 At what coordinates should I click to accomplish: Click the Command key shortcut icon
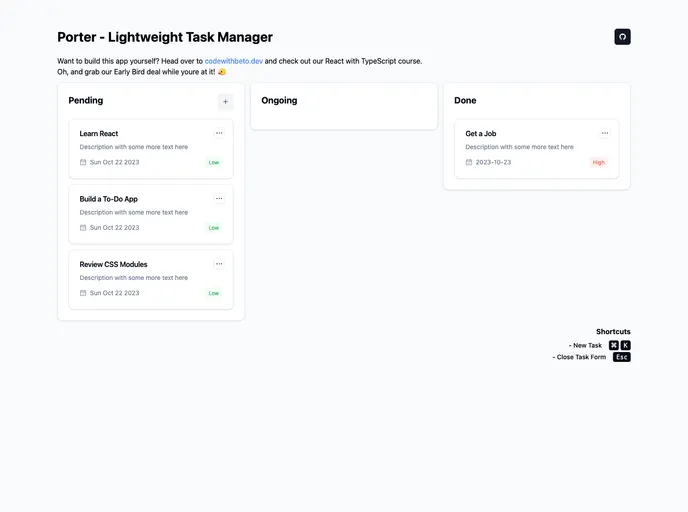pyautogui.click(x=613, y=345)
